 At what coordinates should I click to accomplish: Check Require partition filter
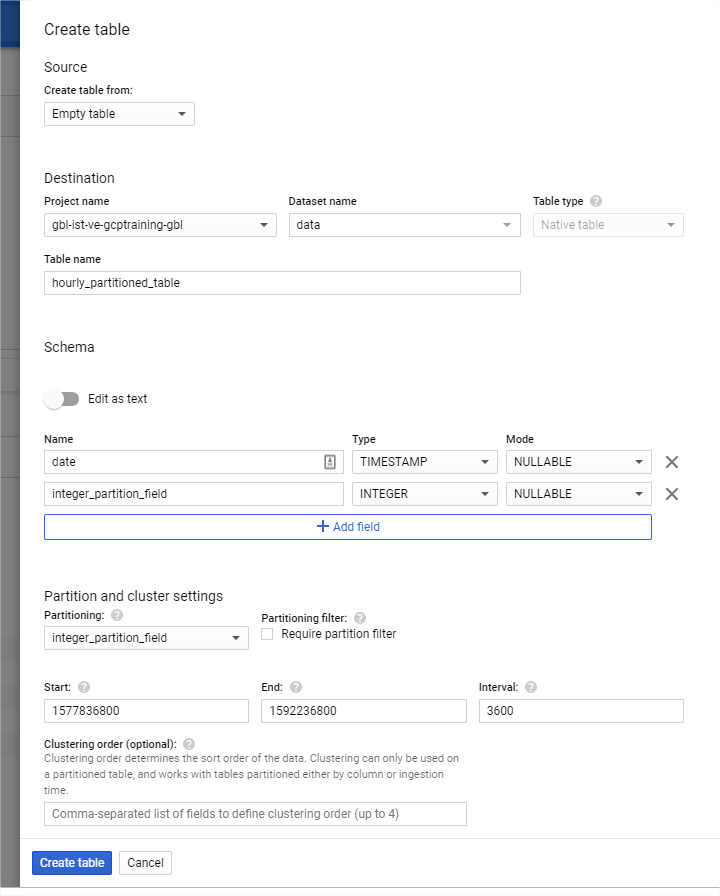(267, 633)
